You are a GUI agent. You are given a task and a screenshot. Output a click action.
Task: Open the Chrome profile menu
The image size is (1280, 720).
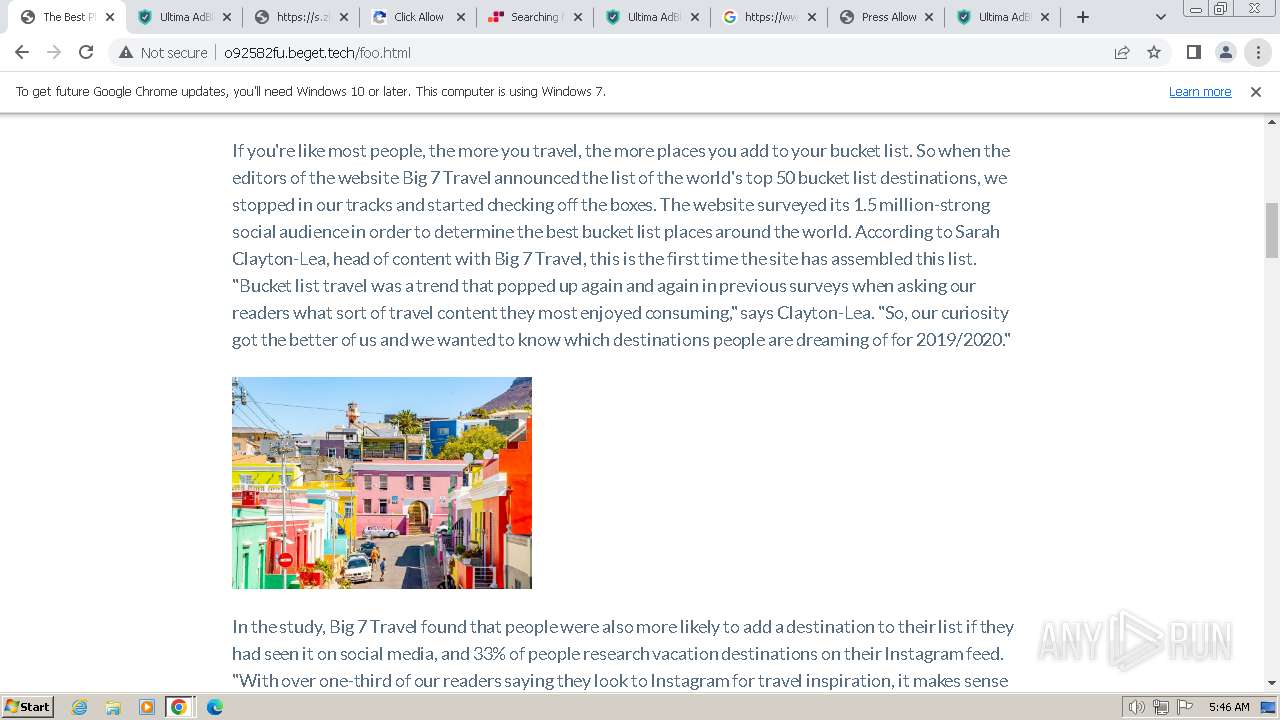(1225, 53)
